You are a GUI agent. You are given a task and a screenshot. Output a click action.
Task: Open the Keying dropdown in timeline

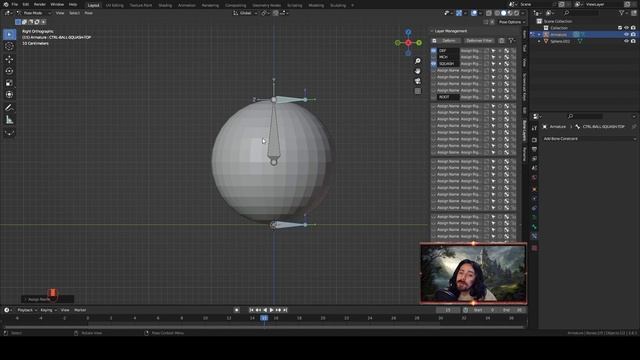pyautogui.click(x=48, y=310)
